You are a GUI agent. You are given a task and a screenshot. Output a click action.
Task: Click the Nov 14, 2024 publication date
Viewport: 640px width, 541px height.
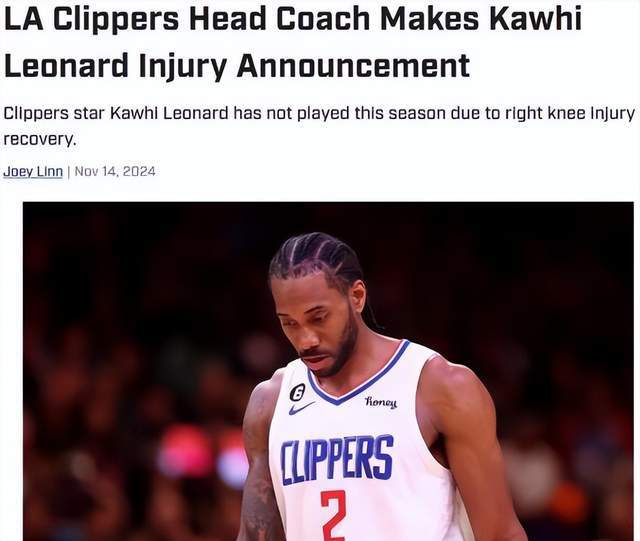pyautogui.click(x=115, y=171)
